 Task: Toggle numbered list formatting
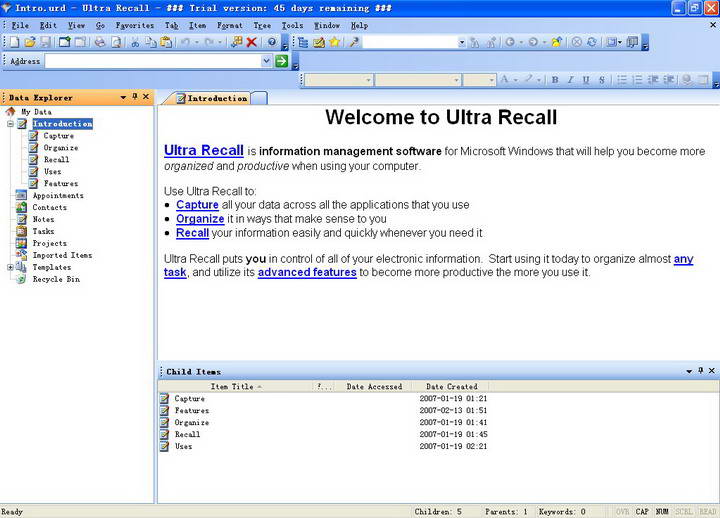[637, 80]
